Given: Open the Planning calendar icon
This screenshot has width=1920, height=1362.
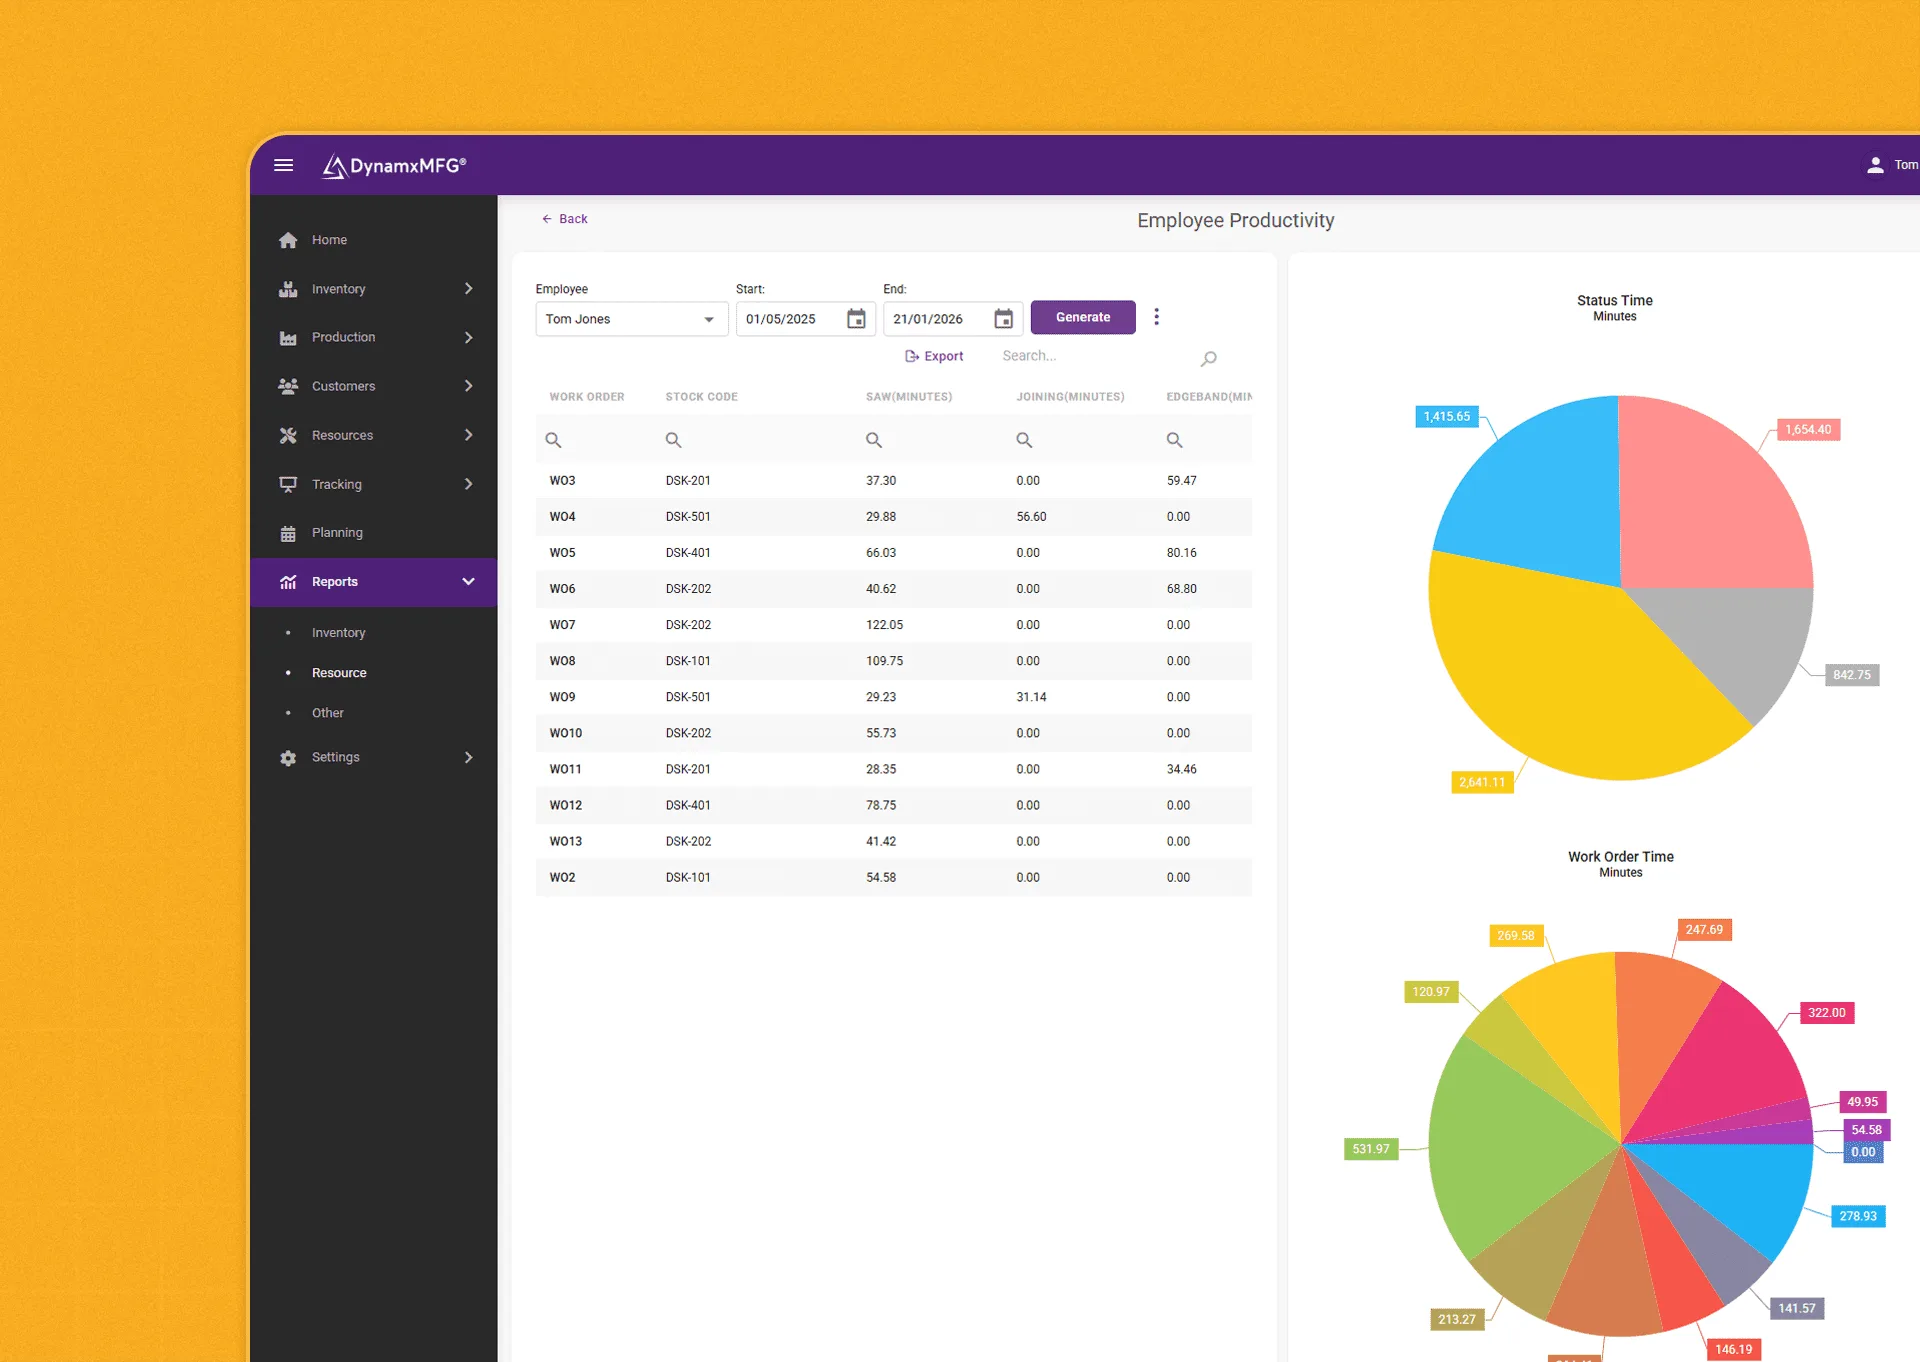Looking at the screenshot, I should point(288,532).
